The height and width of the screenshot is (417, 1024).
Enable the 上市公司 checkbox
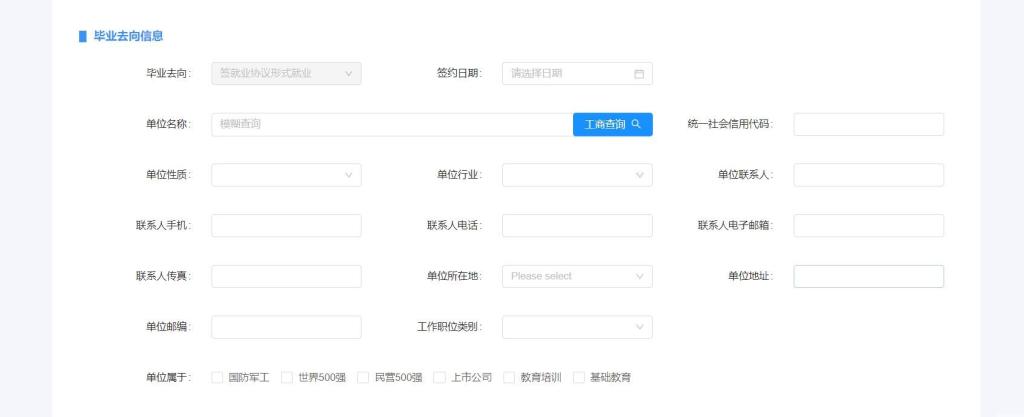click(439, 378)
